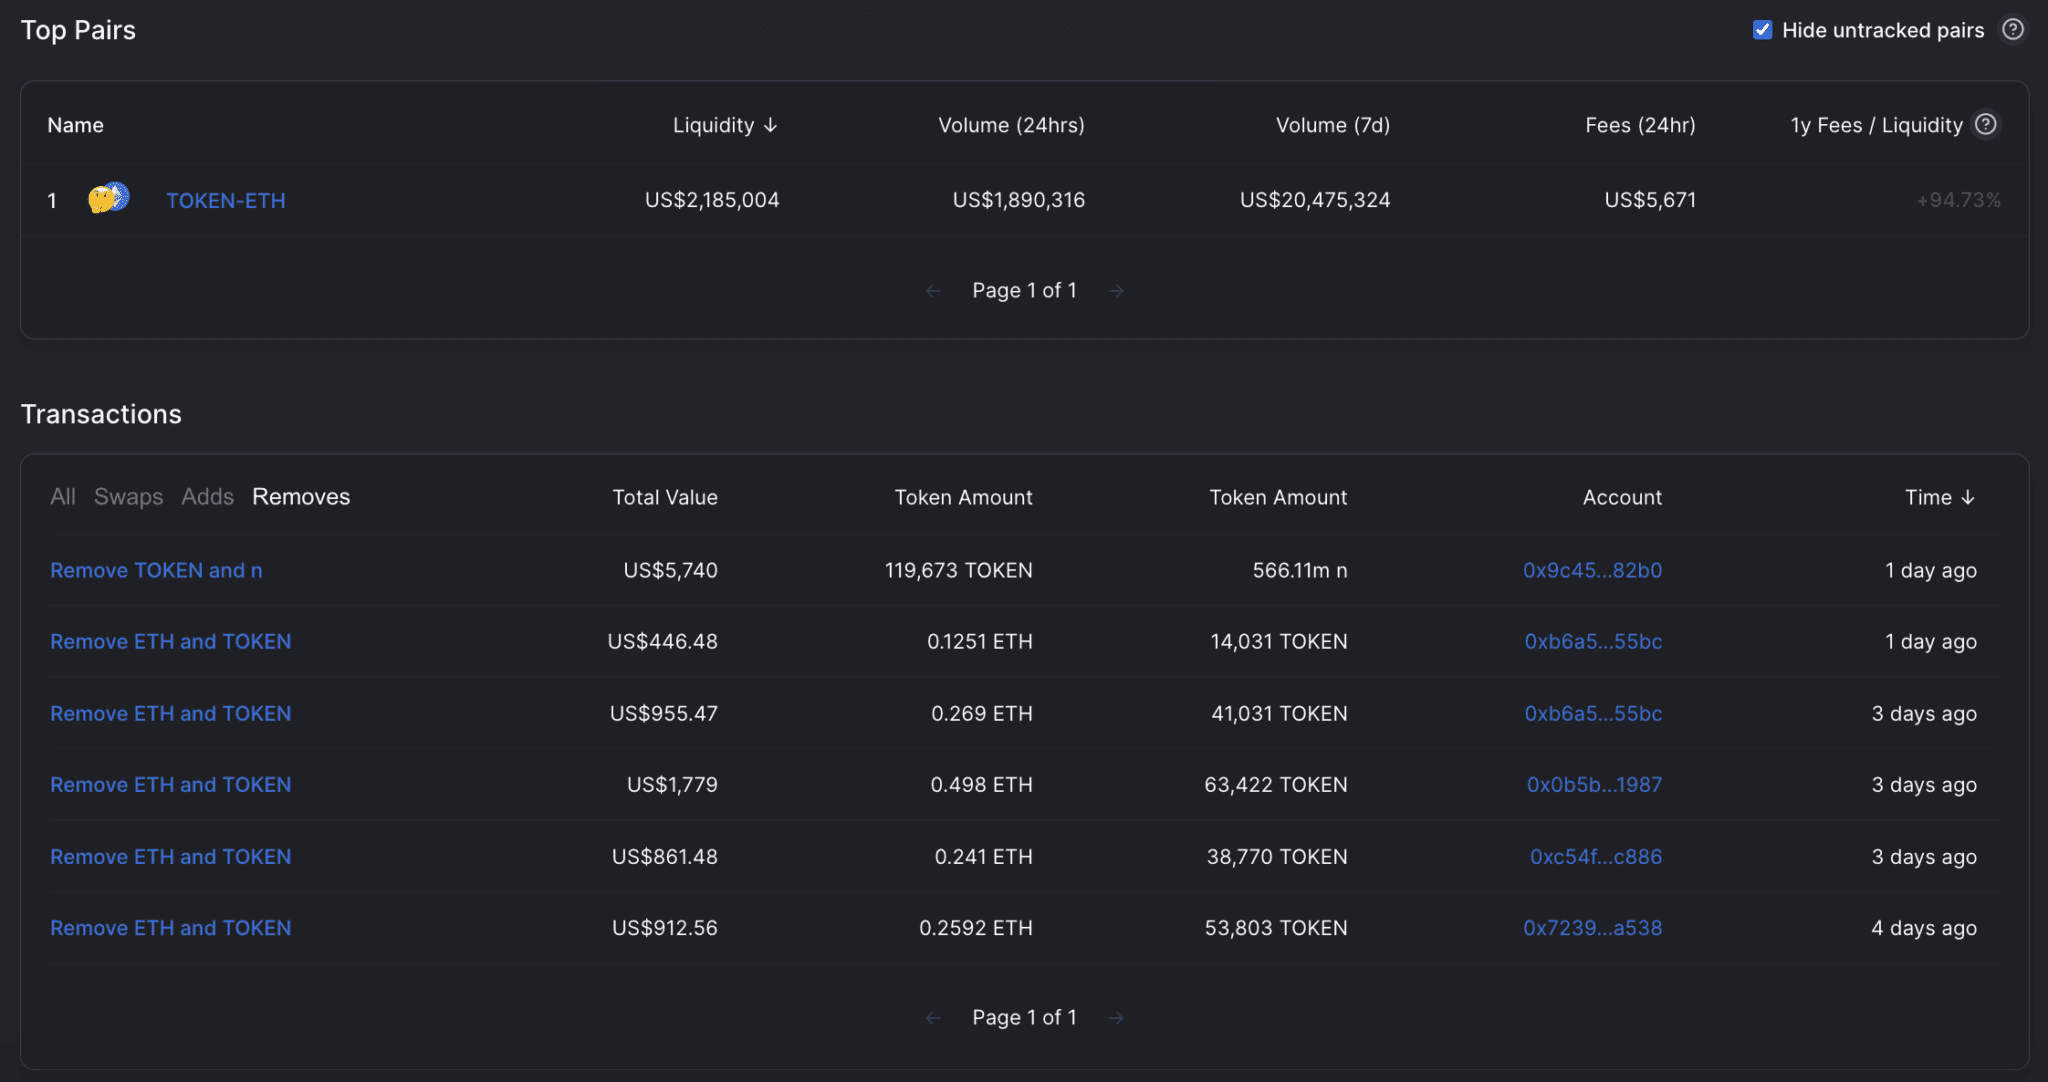Click the TOKEN-ETH pair token icon
The image size is (2048, 1082).
point(109,199)
